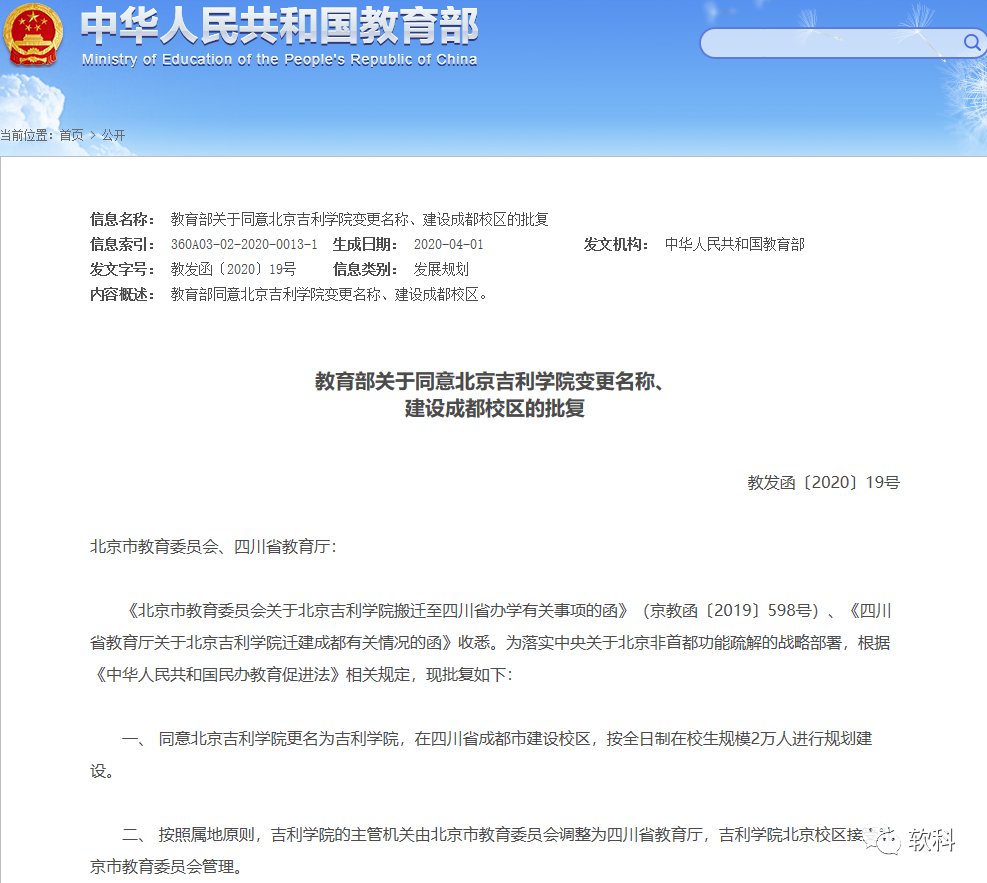Open the 首页 breadcrumb link
Viewport: 987px width, 883px height.
[x=71, y=135]
